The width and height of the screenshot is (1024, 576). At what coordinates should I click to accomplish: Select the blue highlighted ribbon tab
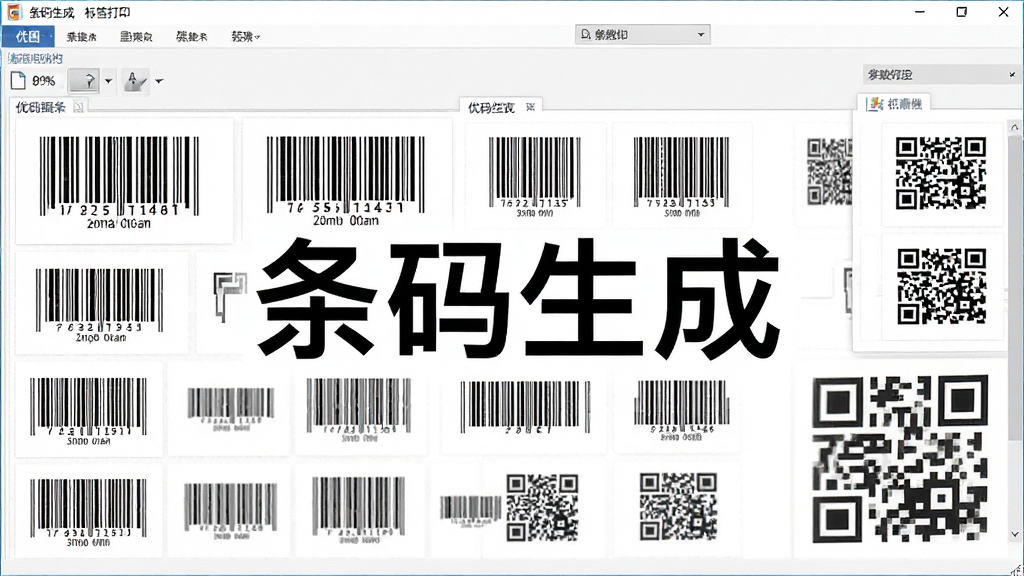(x=27, y=37)
